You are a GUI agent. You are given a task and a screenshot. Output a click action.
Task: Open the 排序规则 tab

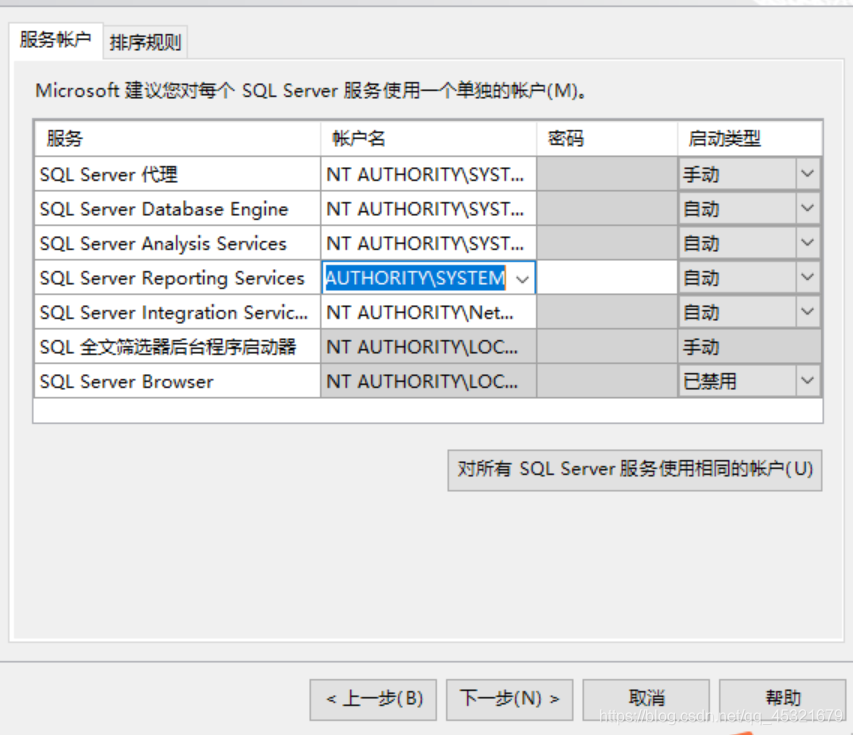tap(145, 42)
